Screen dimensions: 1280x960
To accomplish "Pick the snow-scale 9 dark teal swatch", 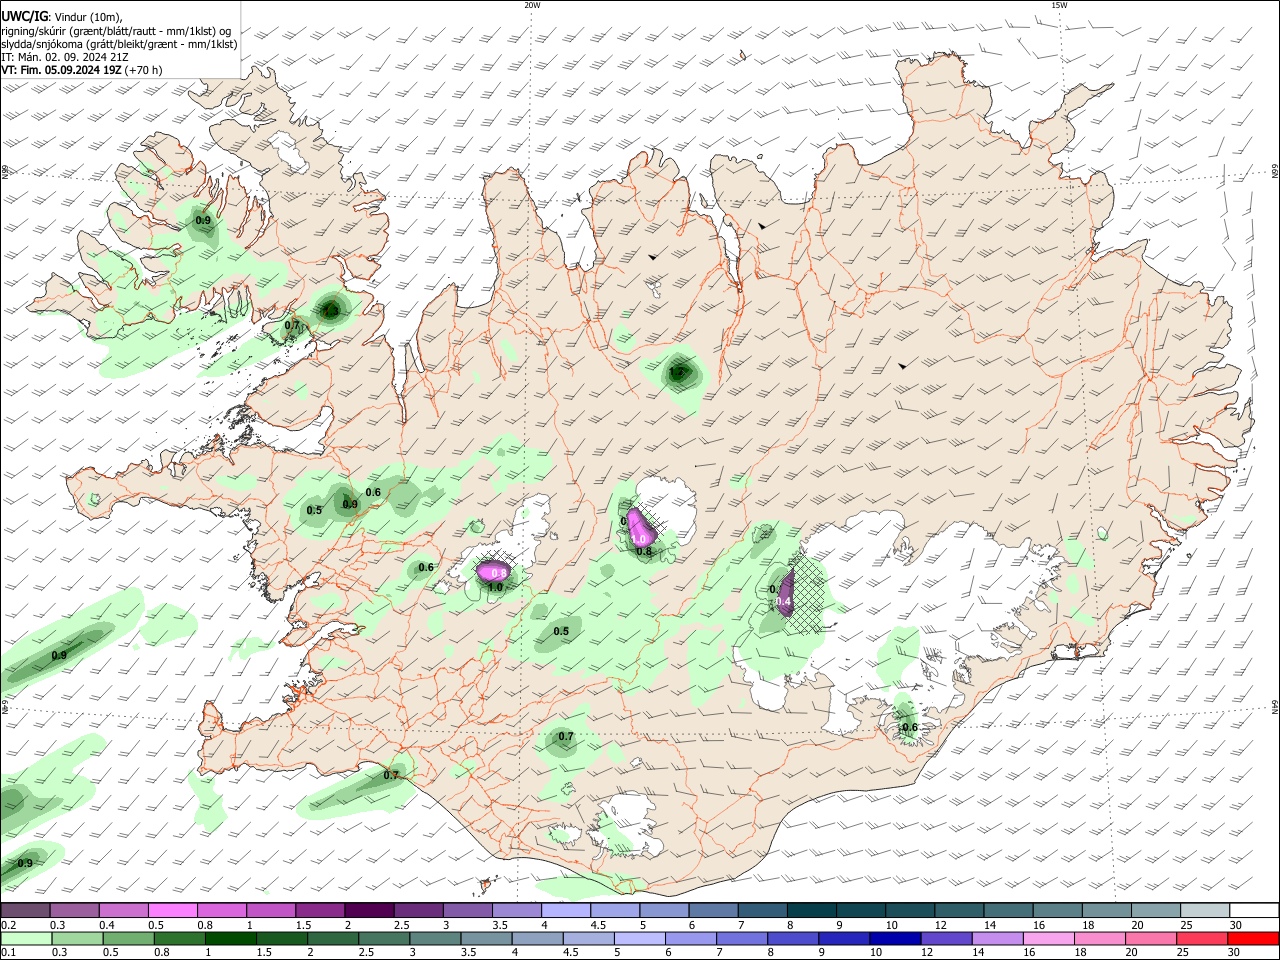I will (x=858, y=910).
